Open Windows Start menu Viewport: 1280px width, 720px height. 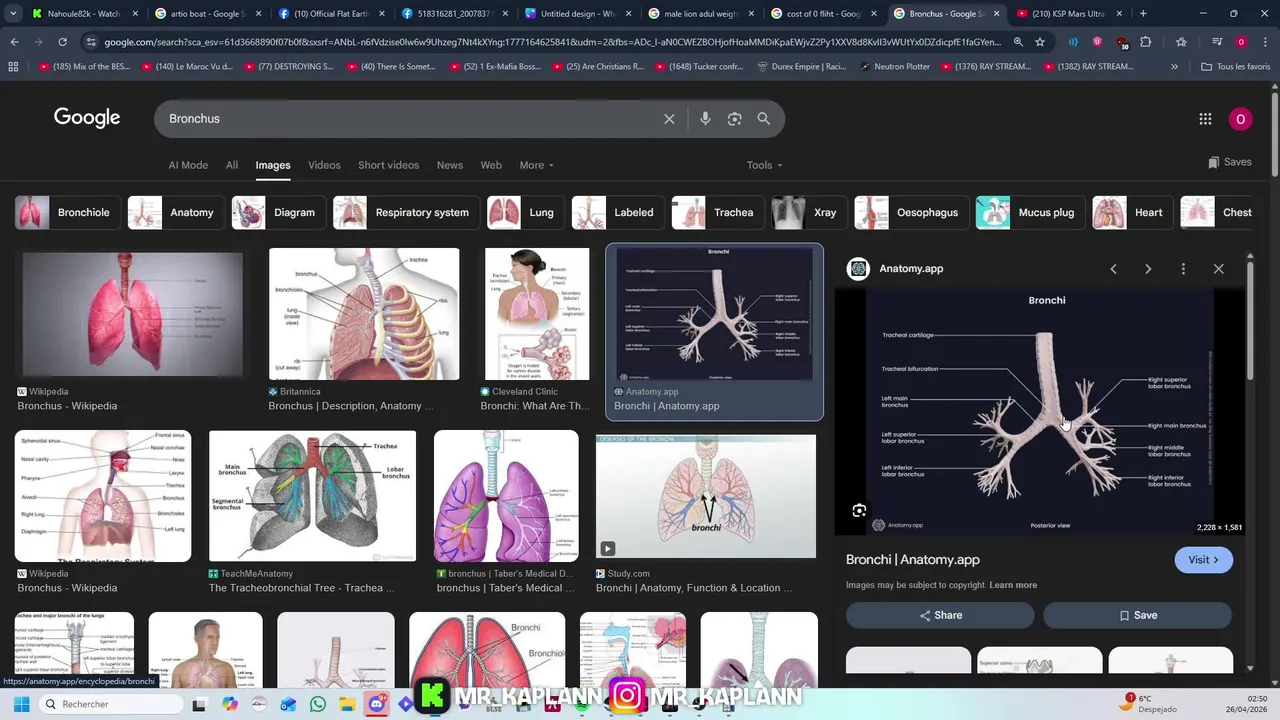[x=19, y=704]
